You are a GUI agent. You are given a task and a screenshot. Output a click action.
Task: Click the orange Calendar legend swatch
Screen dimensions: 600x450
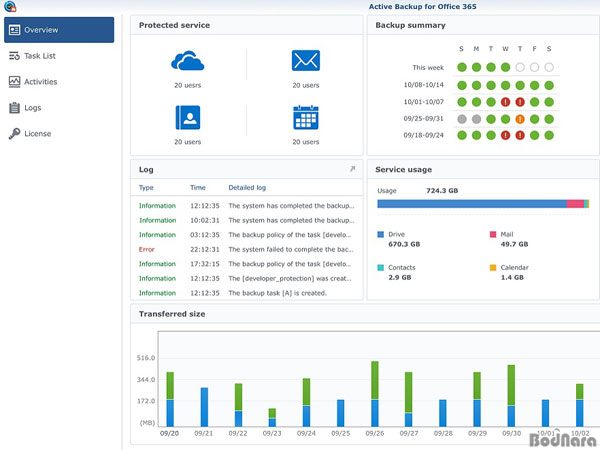coord(493,267)
